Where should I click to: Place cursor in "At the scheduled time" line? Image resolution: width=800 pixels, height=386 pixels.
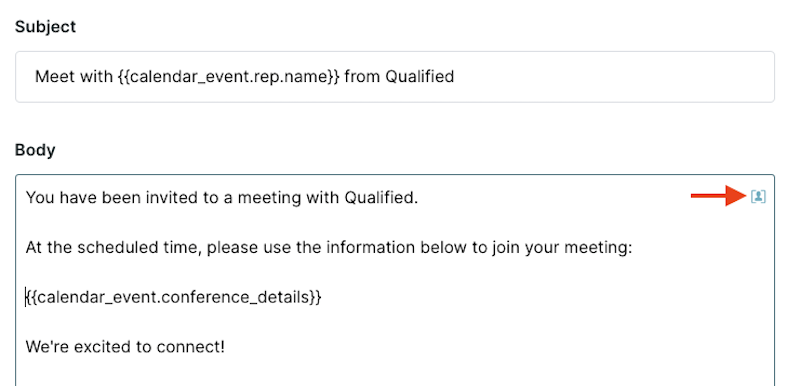(329, 247)
